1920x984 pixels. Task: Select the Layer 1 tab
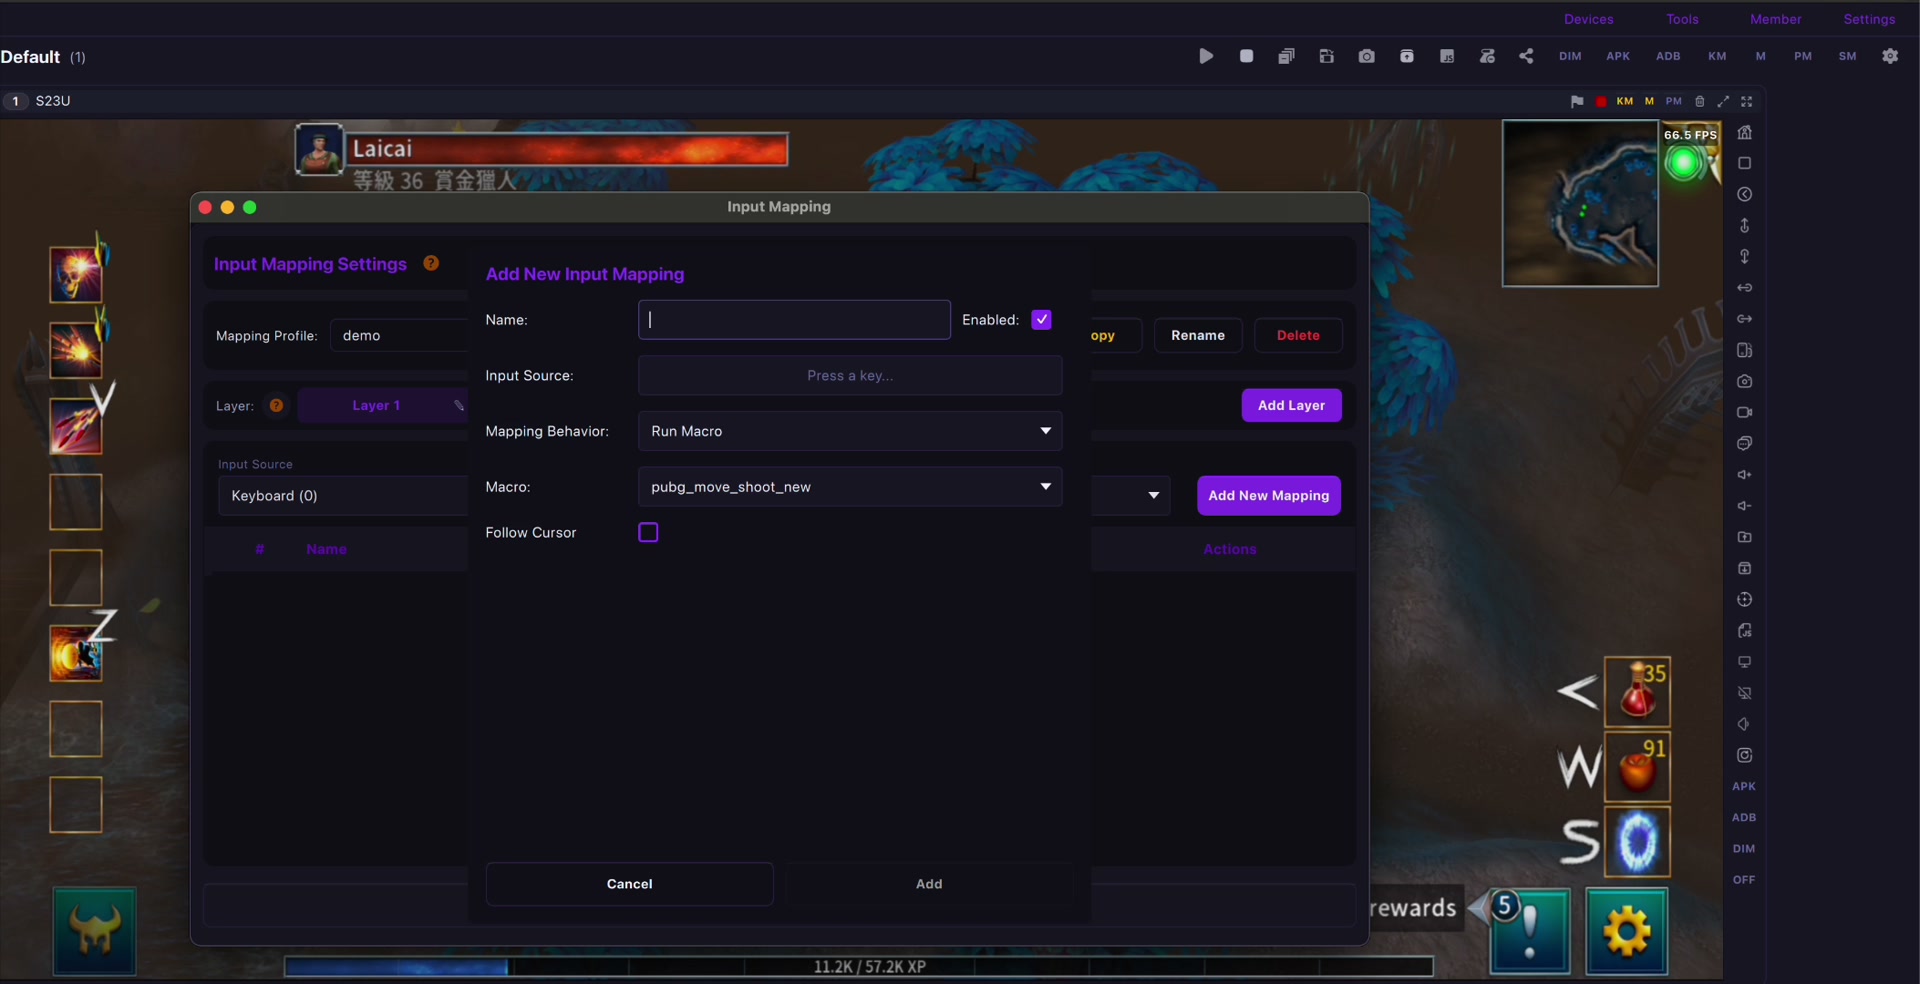click(376, 405)
